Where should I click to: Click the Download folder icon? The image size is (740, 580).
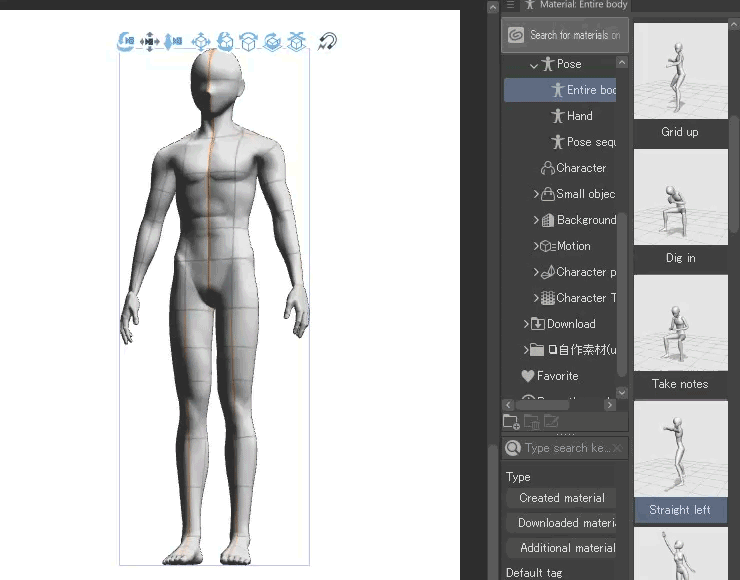point(538,324)
